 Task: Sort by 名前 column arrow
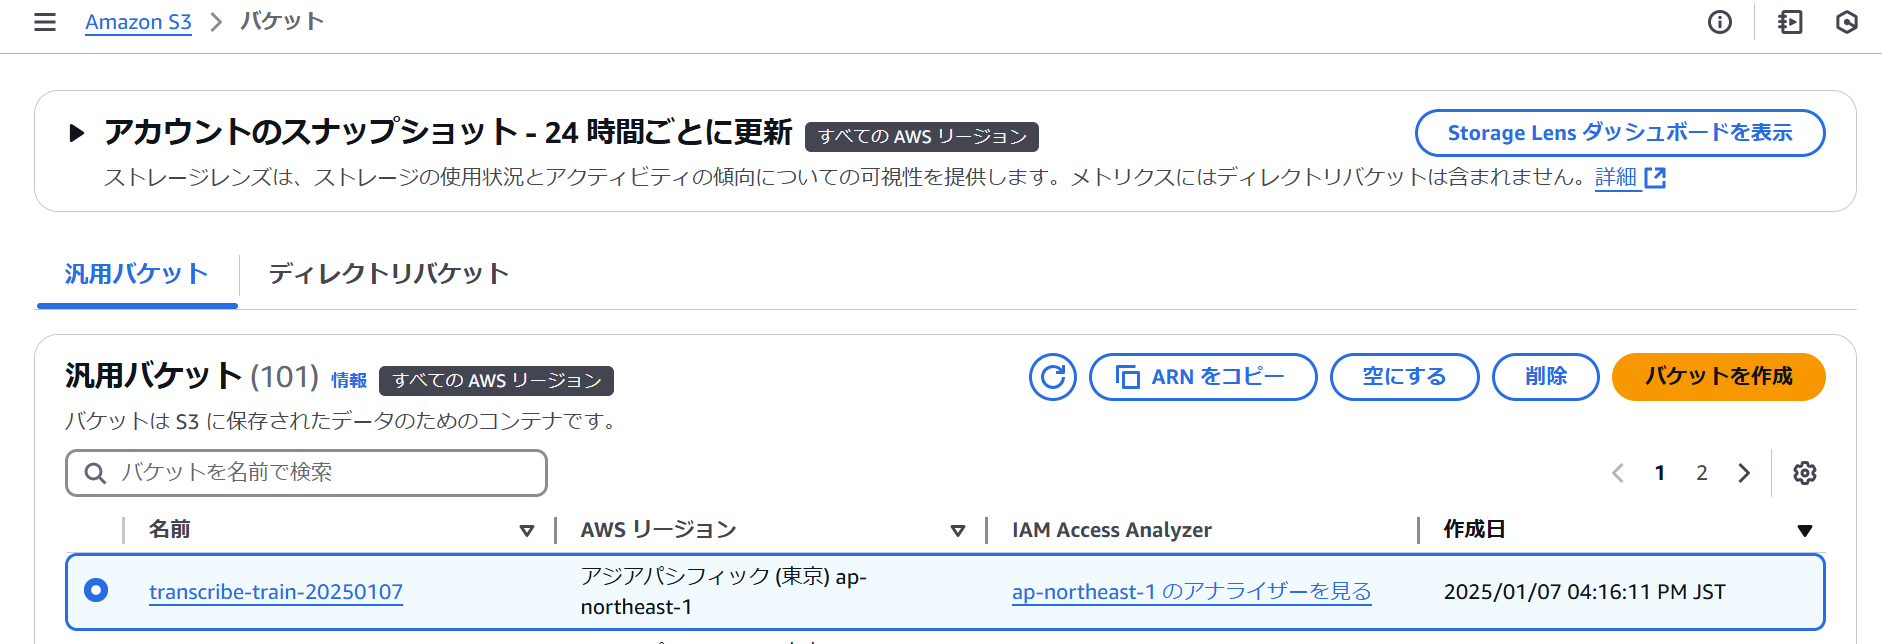click(x=527, y=531)
